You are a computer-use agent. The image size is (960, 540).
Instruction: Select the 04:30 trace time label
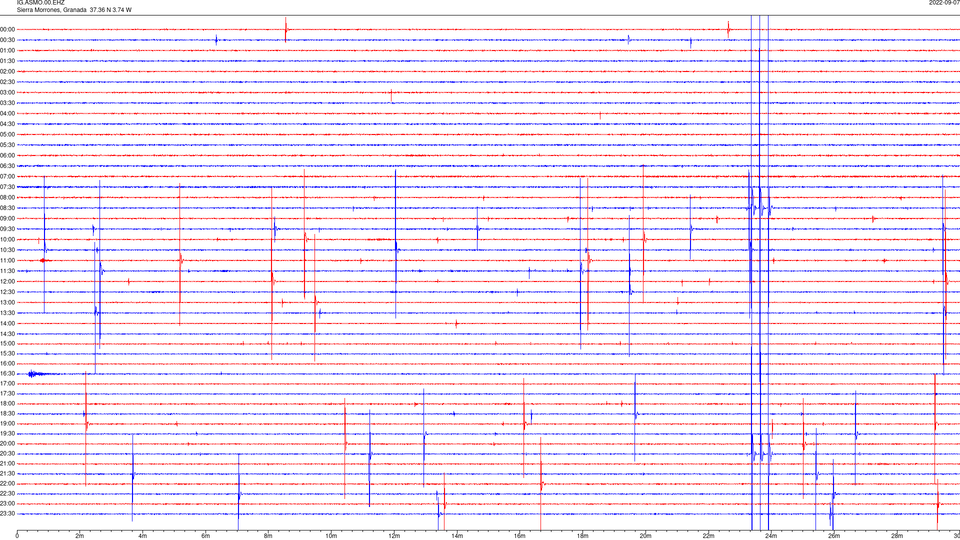click(x=7, y=124)
